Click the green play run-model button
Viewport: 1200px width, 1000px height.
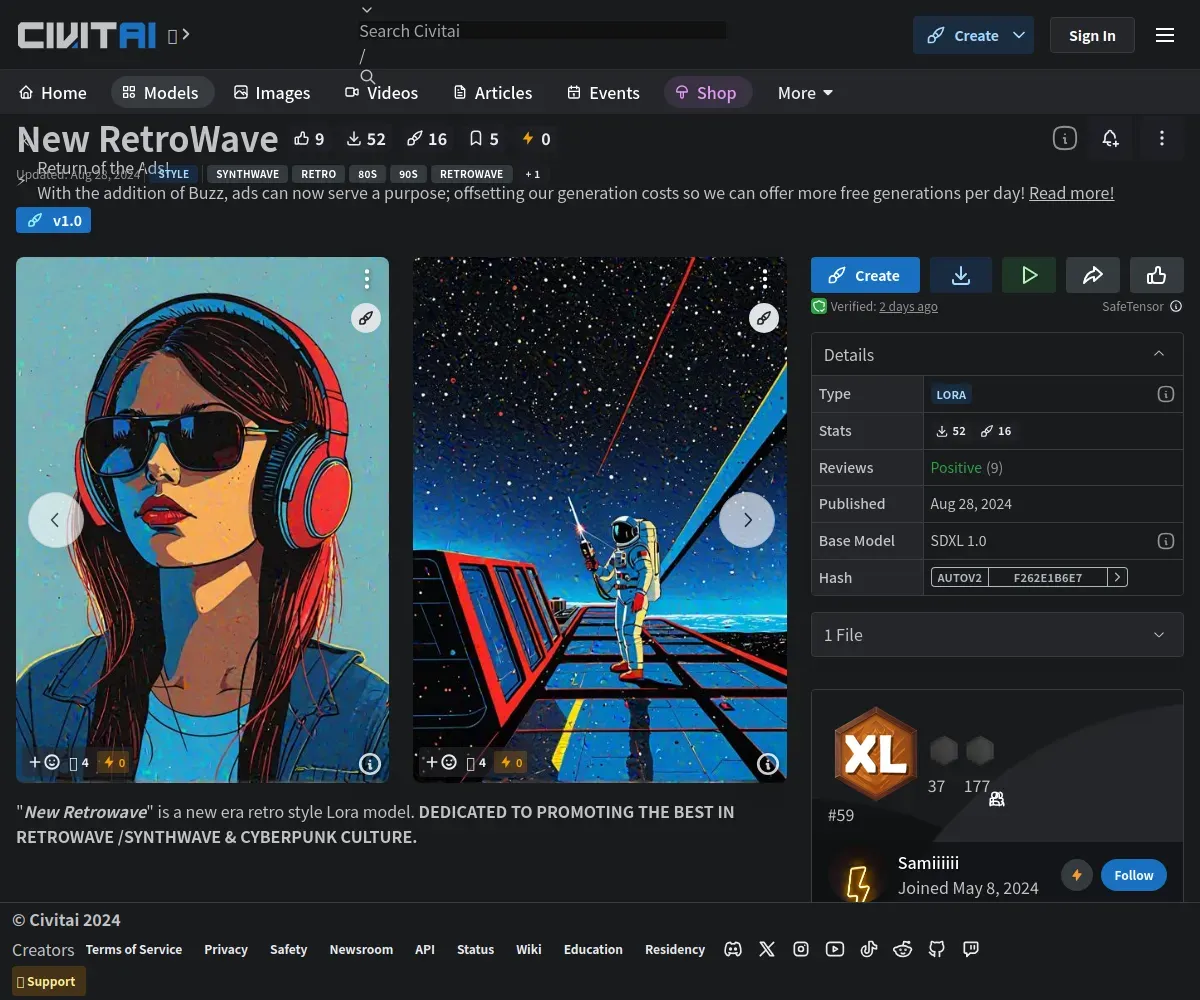click(x=1029, y=275)
